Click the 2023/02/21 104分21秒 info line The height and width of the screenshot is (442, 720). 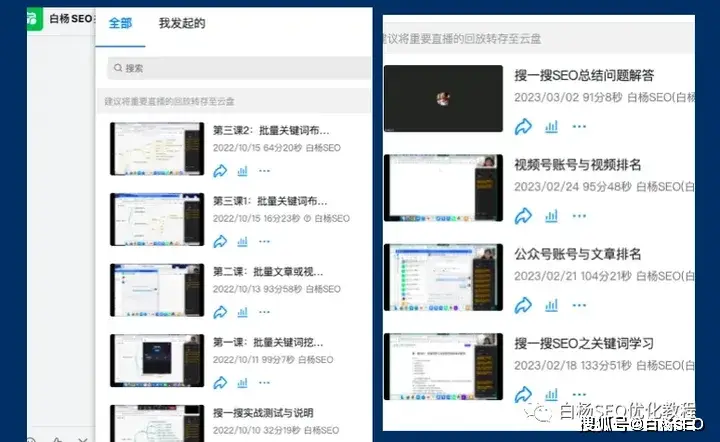(604, 276)
